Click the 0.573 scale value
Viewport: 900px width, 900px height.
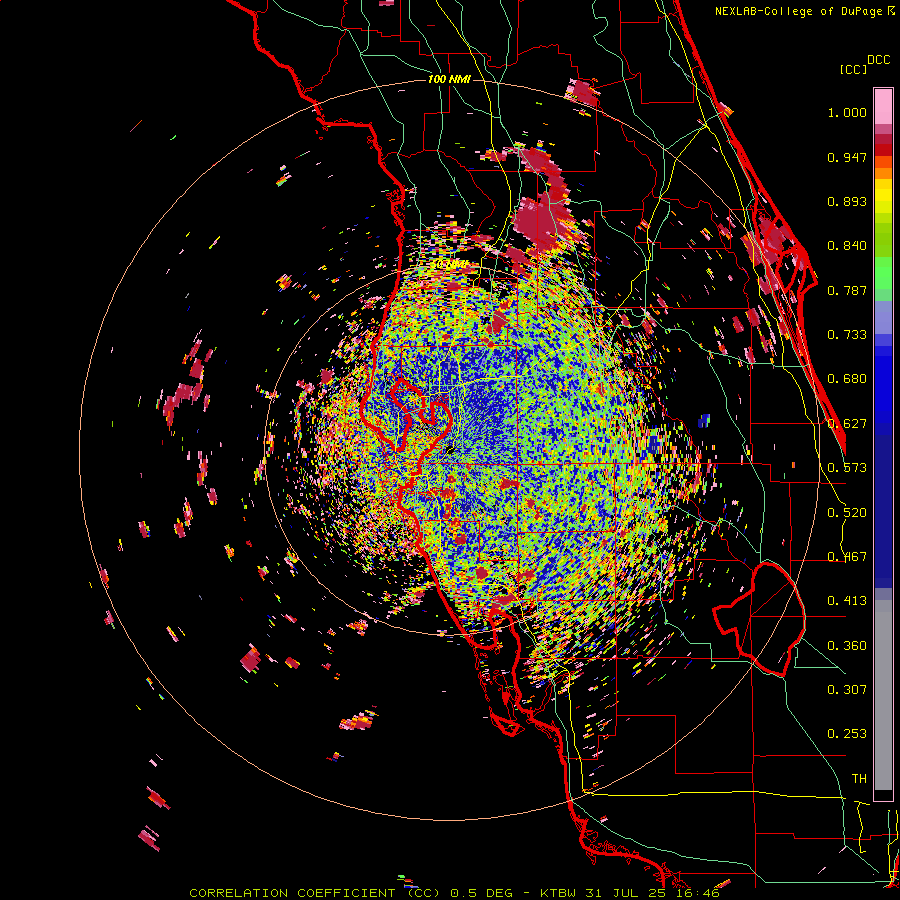click(847, 468)
